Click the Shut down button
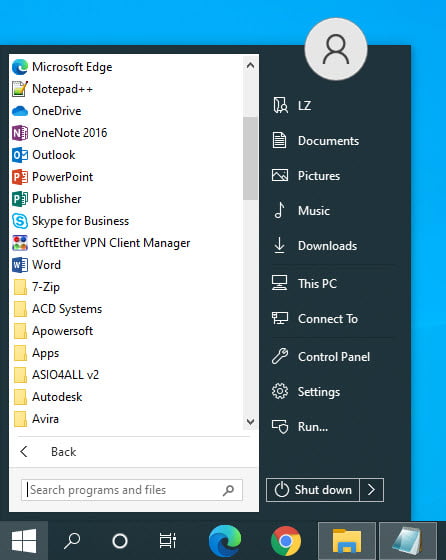The image size is (446, 560). pos(313,490)
